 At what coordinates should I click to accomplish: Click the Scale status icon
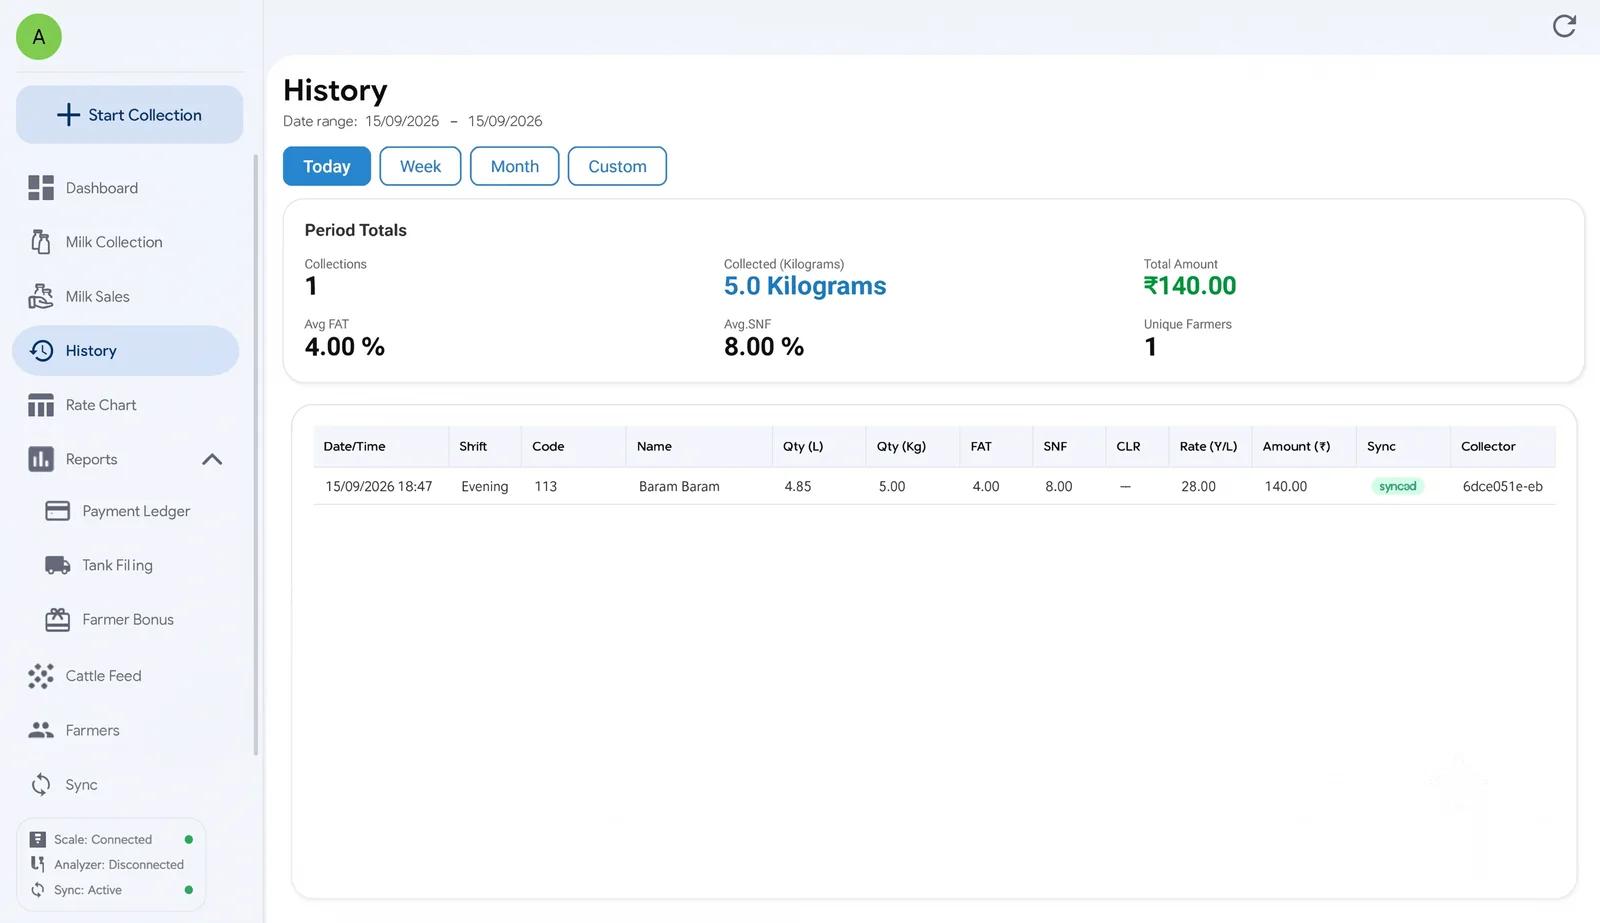[x=37, y=839]
